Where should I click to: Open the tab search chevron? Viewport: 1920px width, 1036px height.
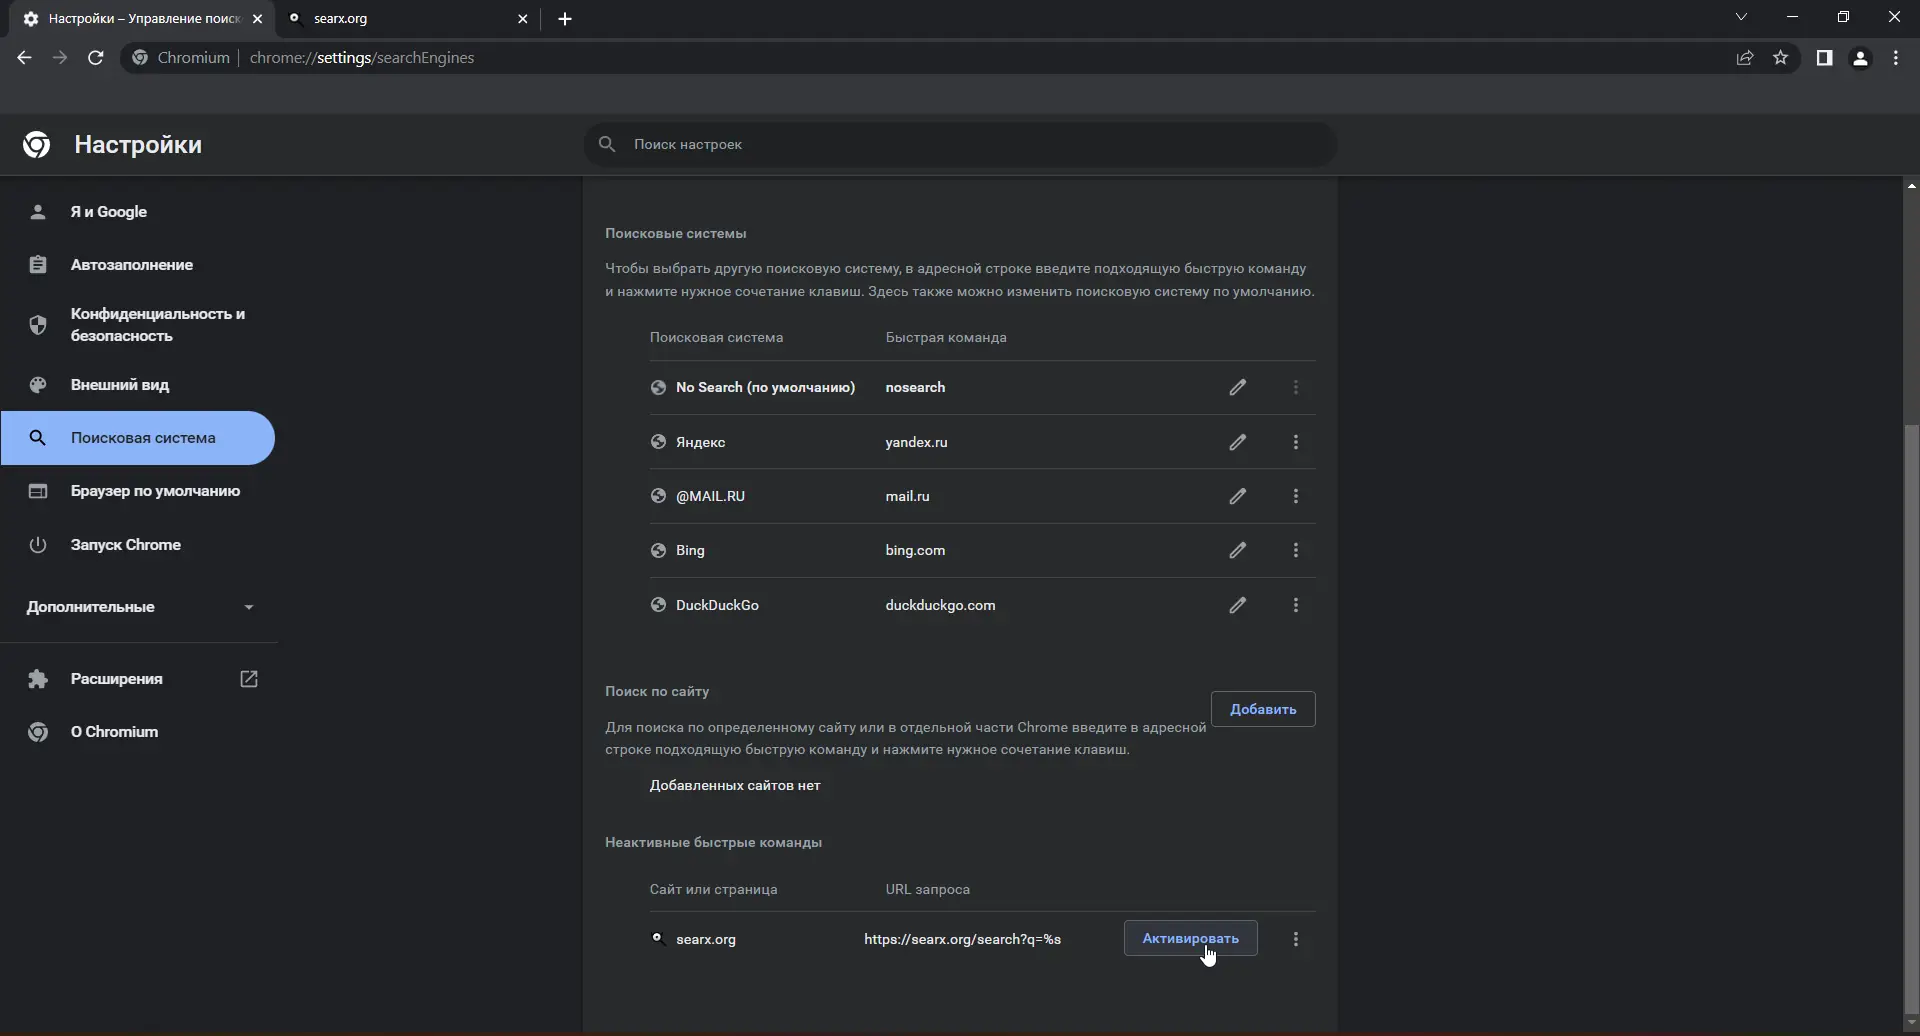[x=1742, y=17]
